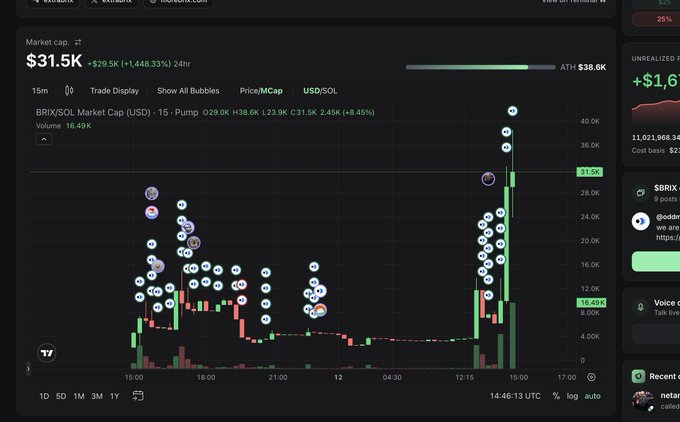The image size is (680, 422).
Task: Open the 14:46:13 UTC timezone selector
Action: tap(515, 396)
